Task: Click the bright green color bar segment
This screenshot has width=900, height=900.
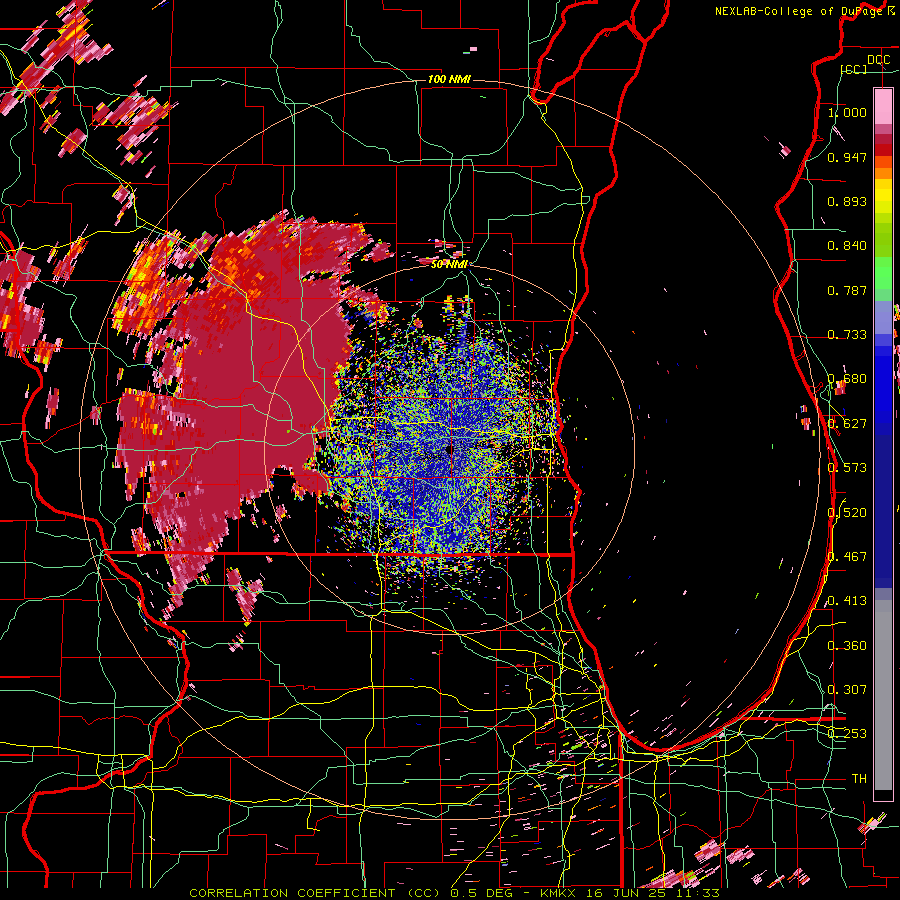Action: 883,273
